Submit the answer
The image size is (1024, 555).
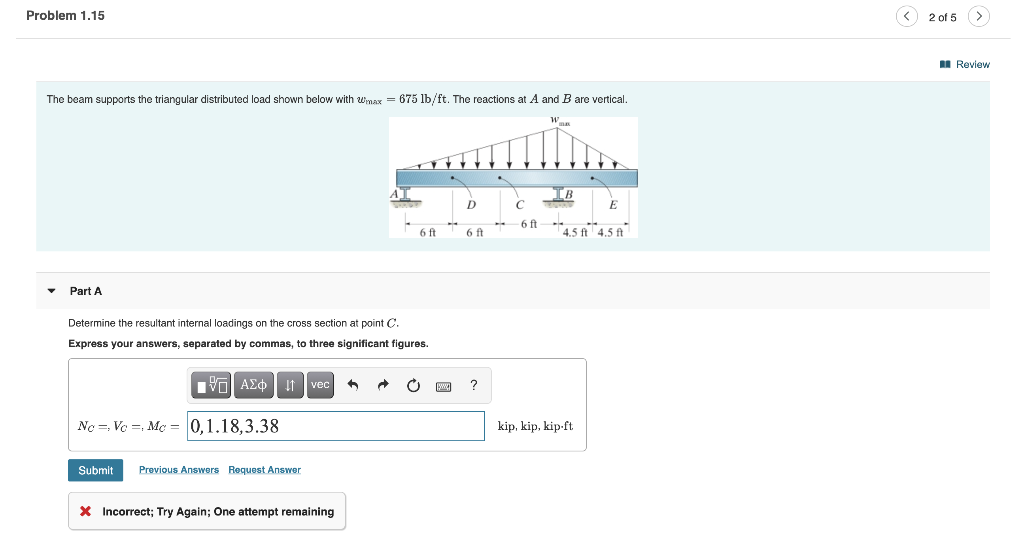tap(95, 470)
